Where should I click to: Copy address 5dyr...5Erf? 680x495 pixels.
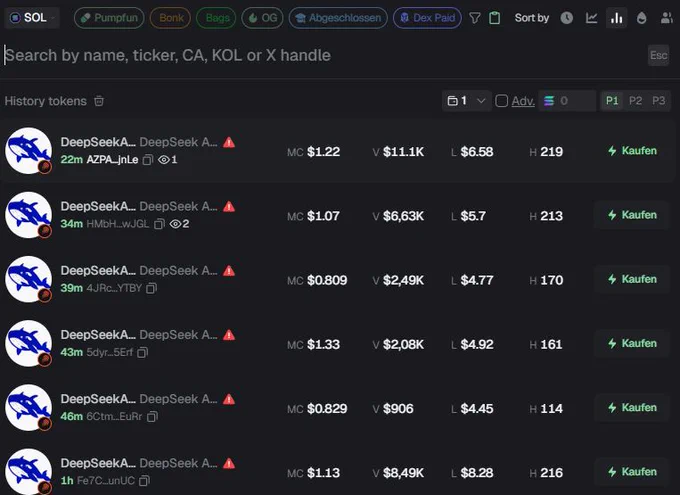(x=142, y=352)
